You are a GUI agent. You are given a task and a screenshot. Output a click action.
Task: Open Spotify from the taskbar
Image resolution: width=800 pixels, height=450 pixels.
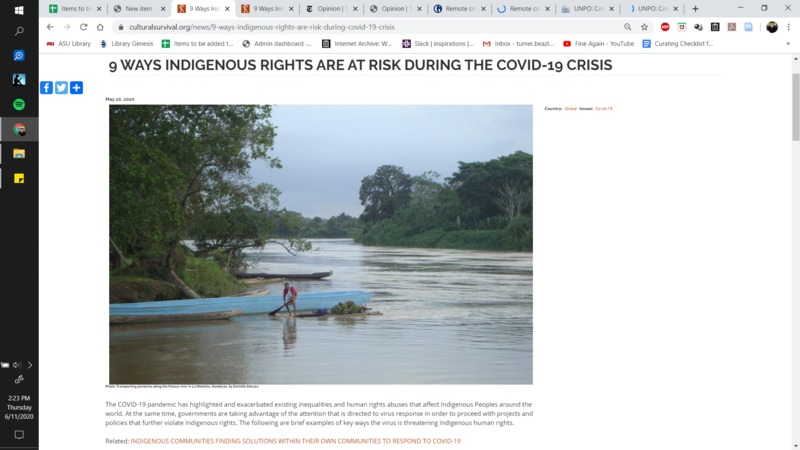point(19,105)
